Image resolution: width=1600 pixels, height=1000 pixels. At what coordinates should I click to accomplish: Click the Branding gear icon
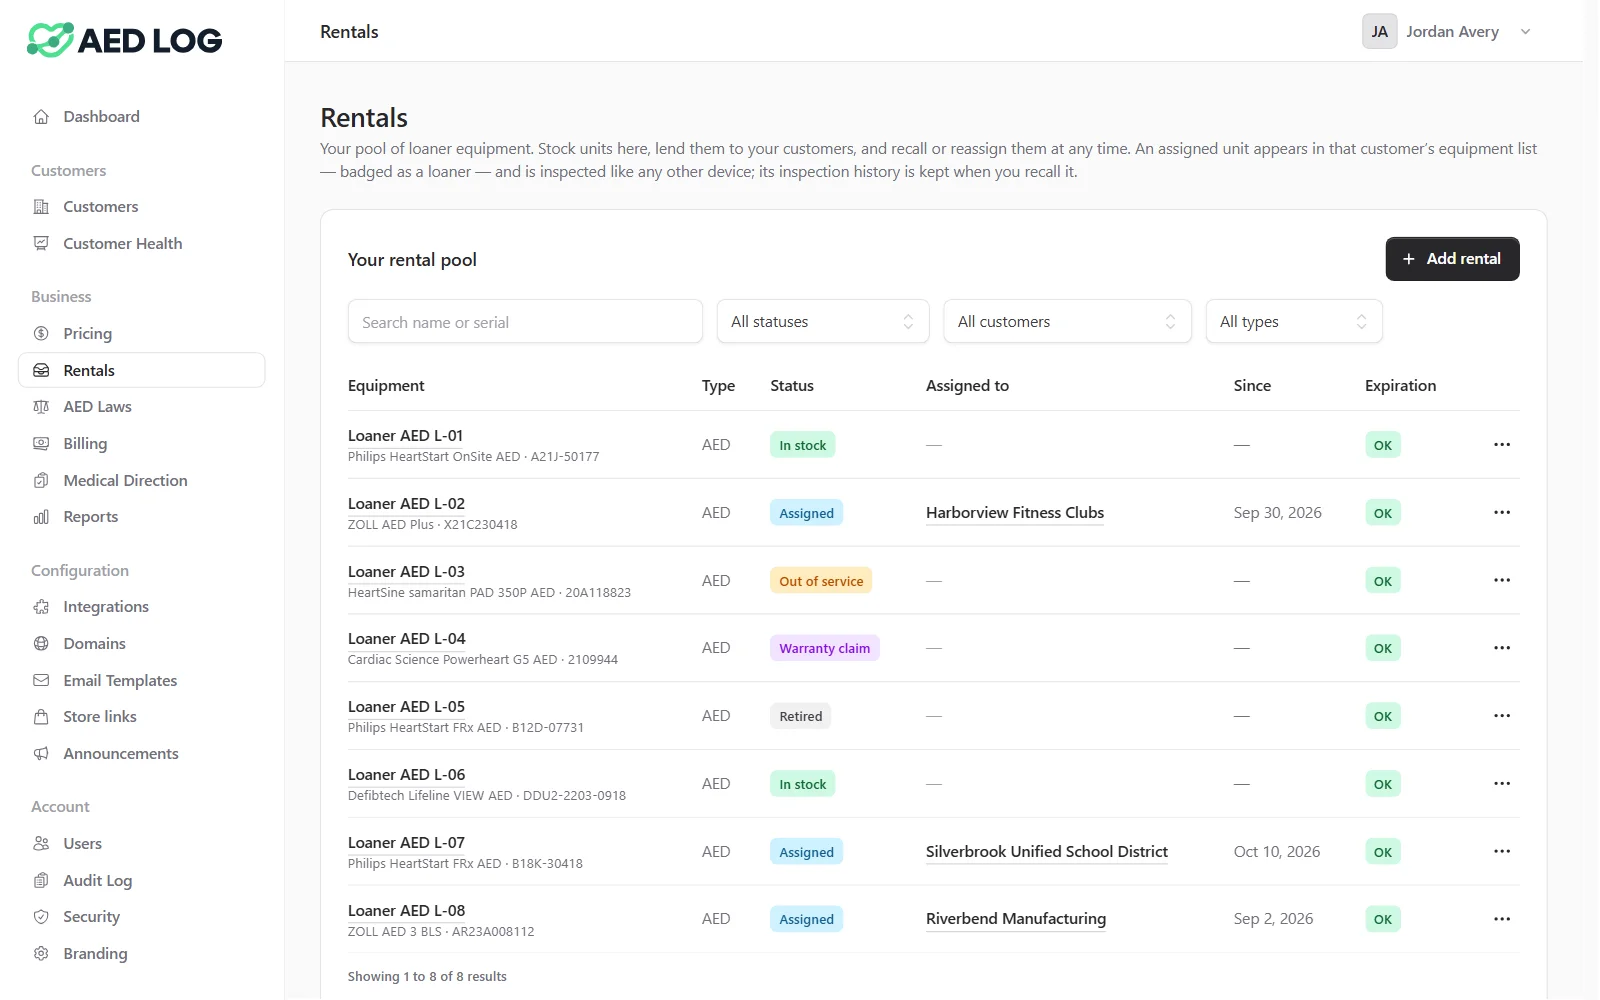pos(41,954)
